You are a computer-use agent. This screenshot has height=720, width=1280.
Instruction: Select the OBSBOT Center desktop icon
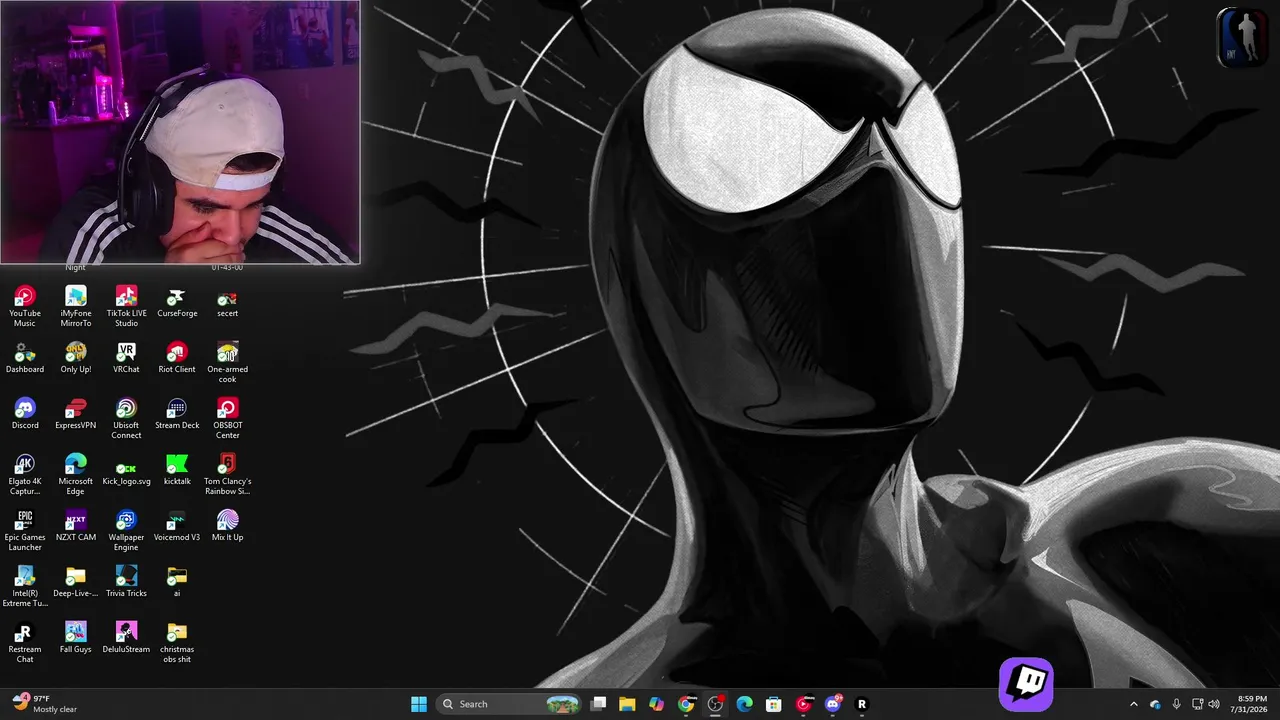coord(227,418)
